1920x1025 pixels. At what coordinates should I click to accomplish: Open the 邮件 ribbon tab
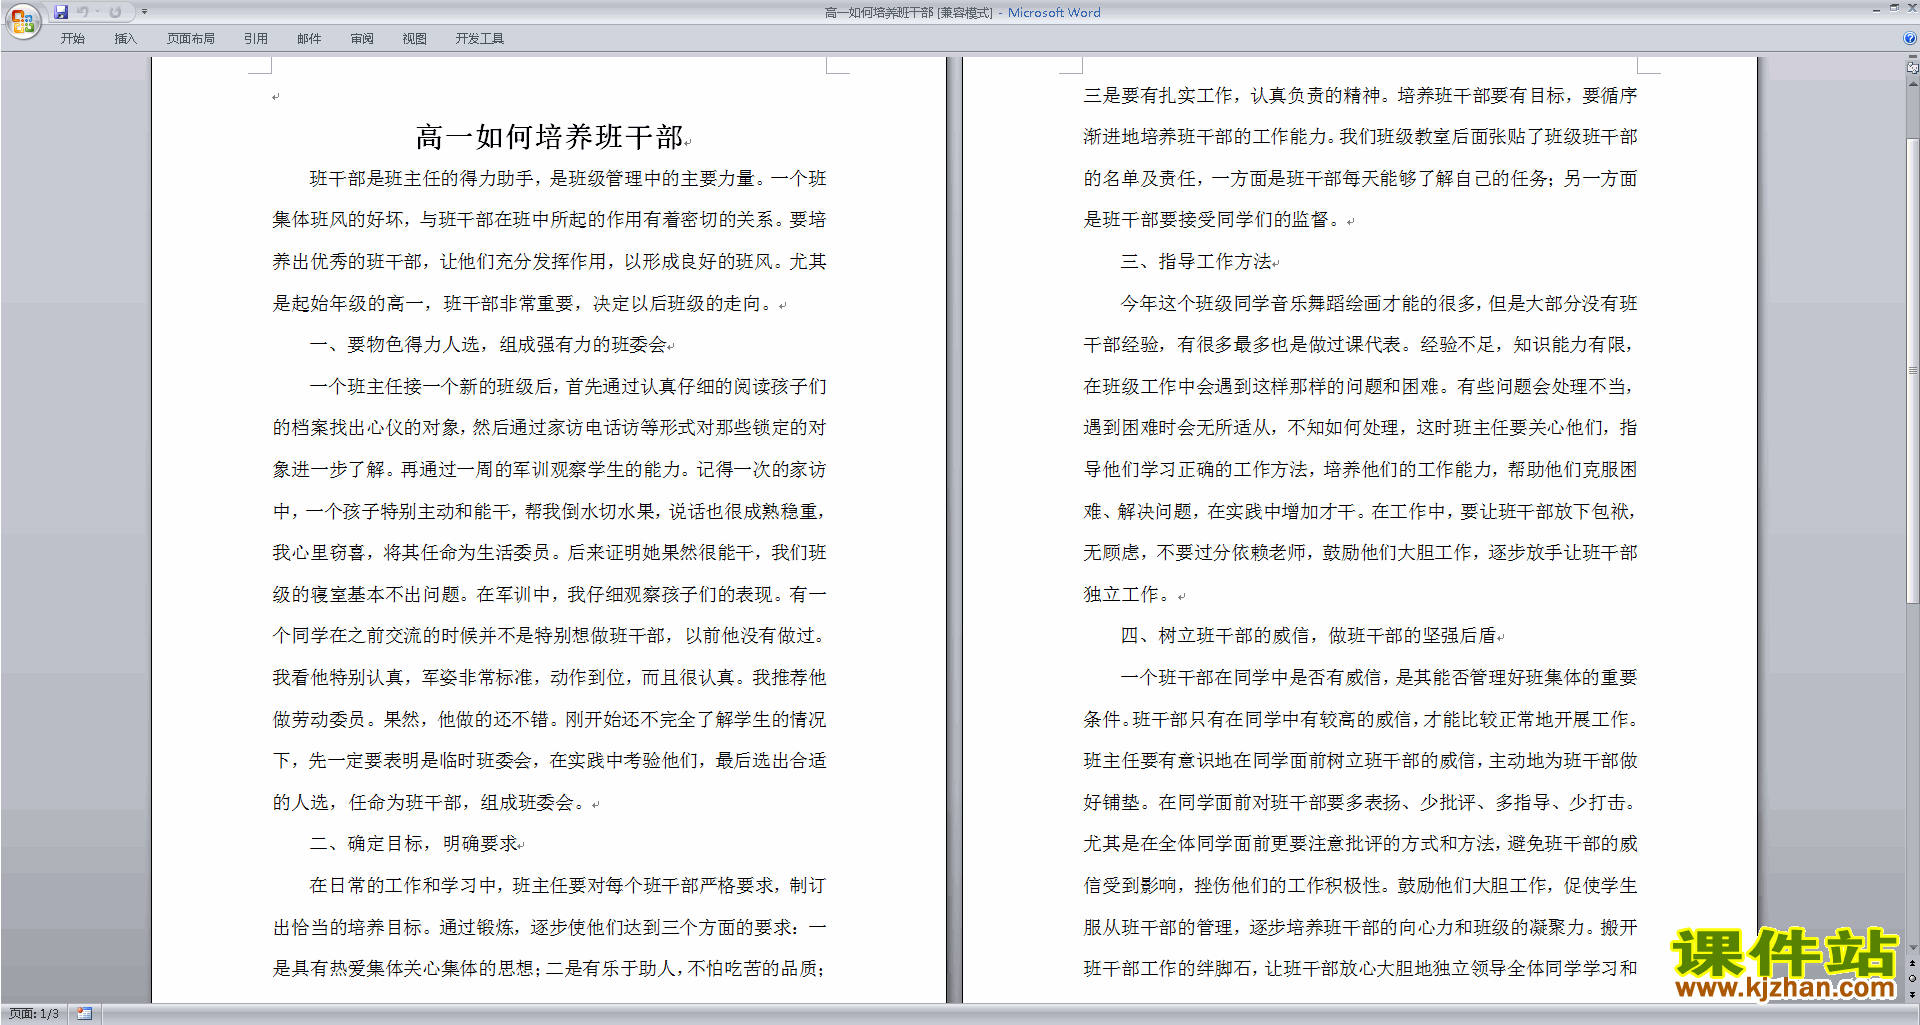coord(309,38)
